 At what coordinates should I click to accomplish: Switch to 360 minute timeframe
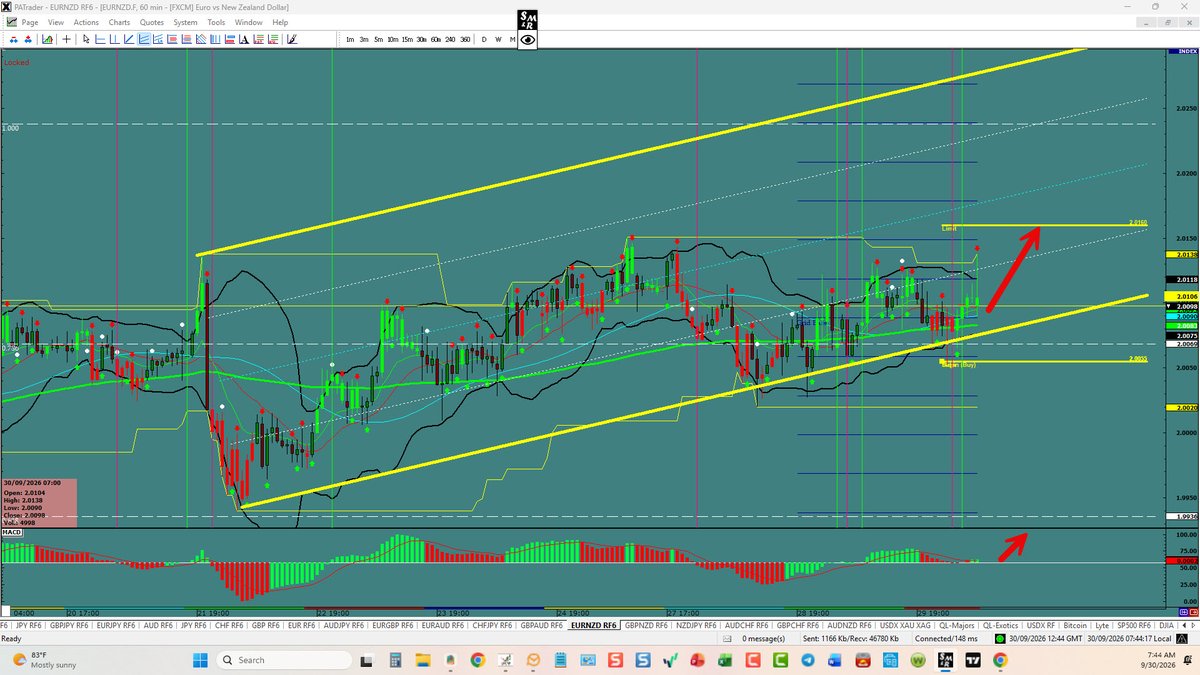[x=465, y=40]
